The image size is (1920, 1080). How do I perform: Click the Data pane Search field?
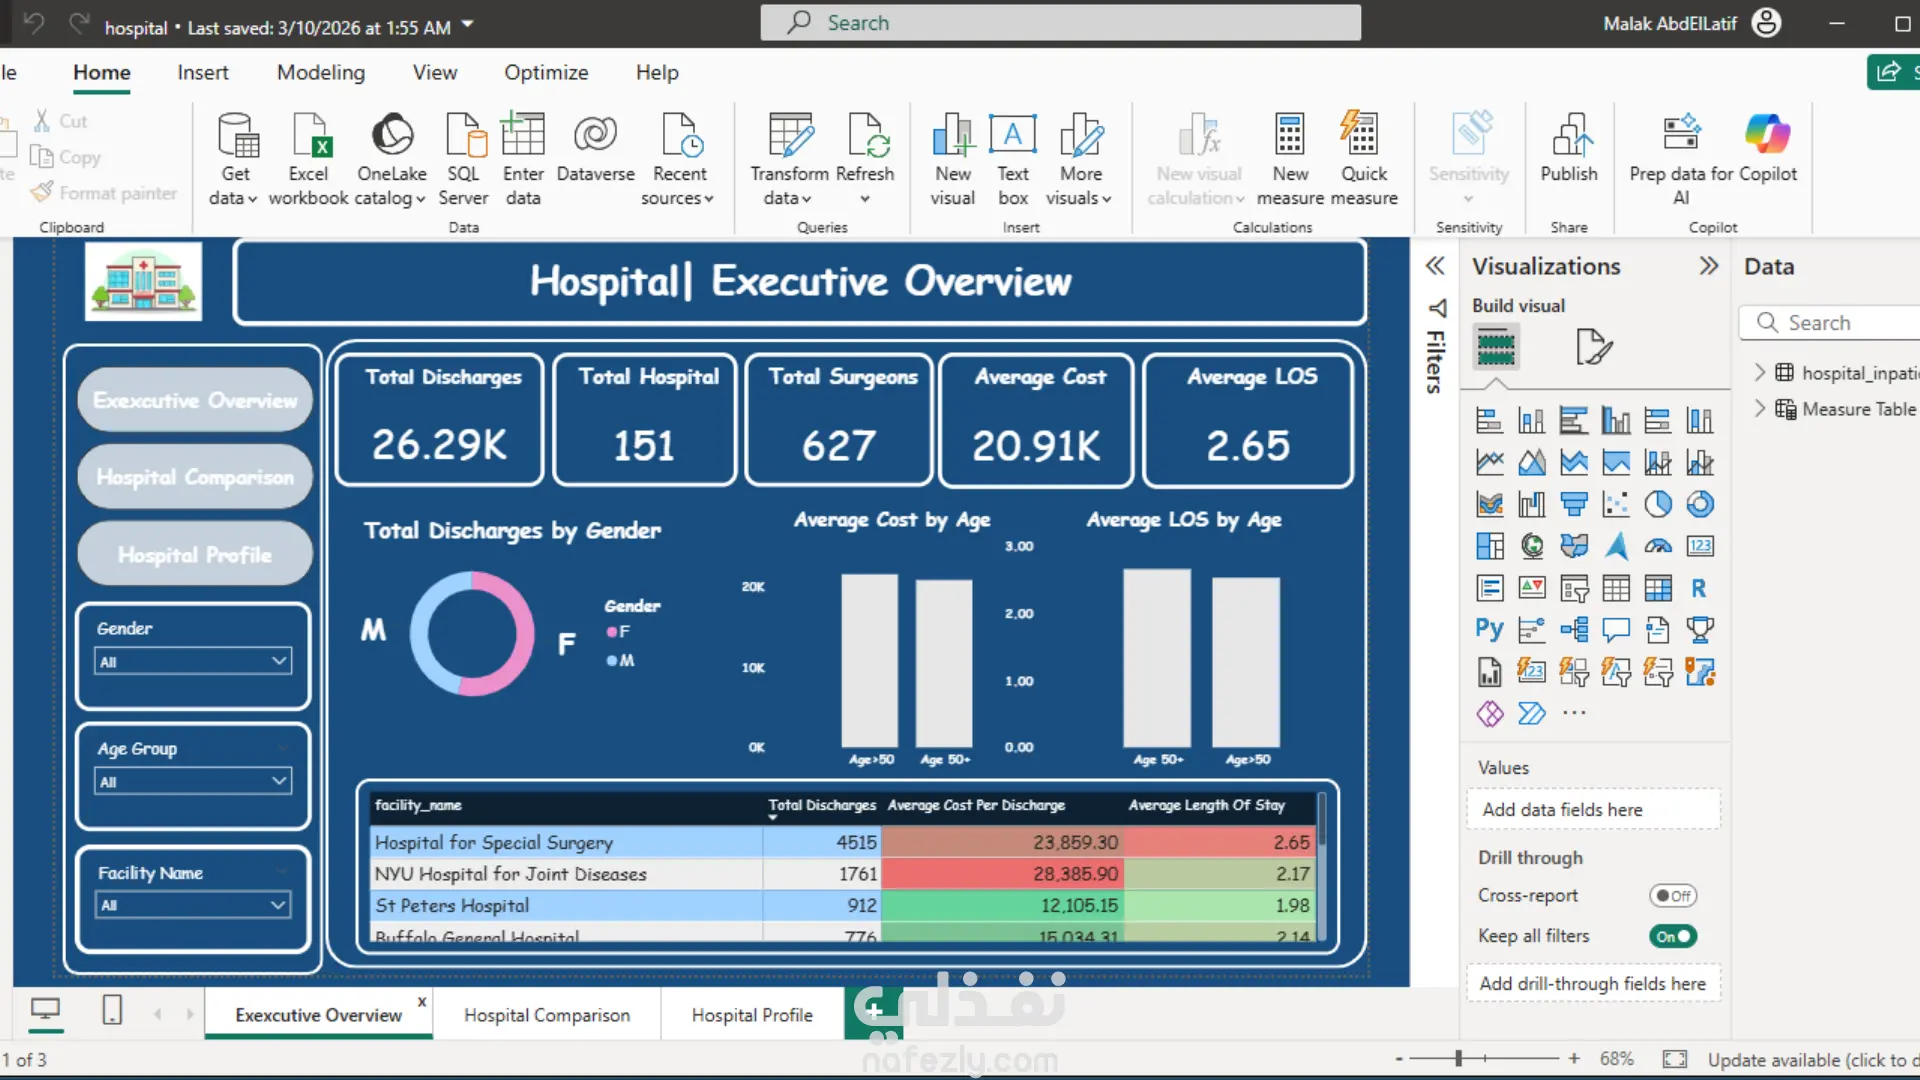(x=1840, y=323)
